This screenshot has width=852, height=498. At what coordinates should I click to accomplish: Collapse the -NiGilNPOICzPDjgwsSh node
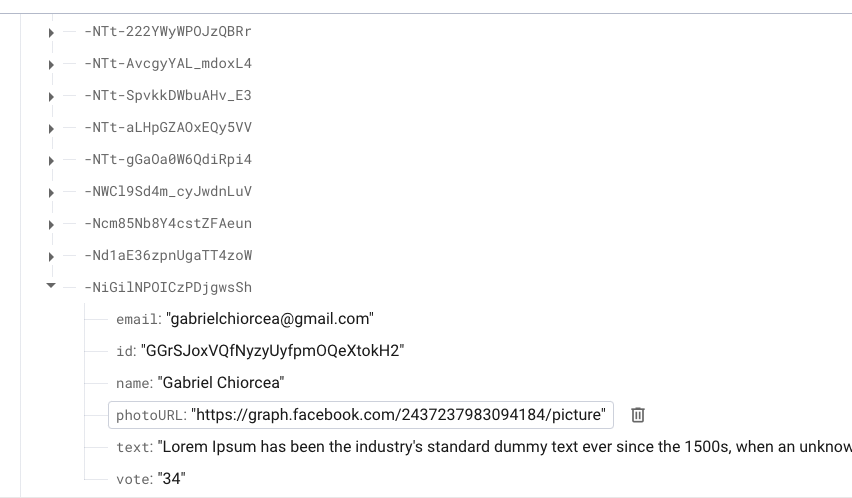tap(51, 287)
